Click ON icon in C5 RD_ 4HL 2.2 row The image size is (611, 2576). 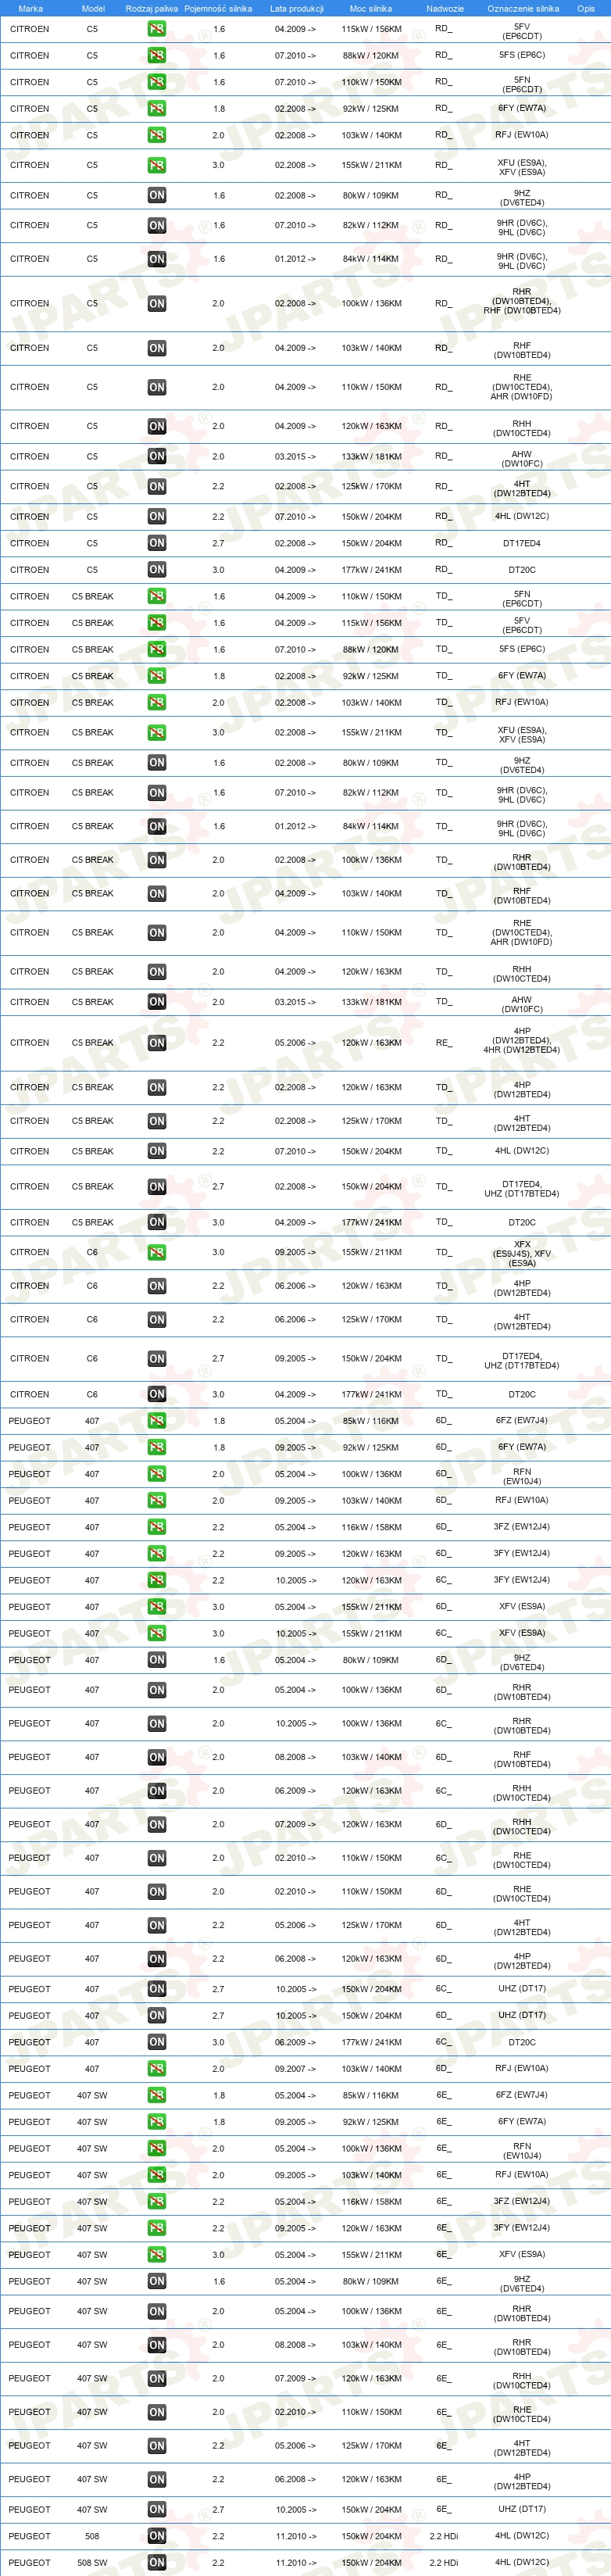[157, 517]
